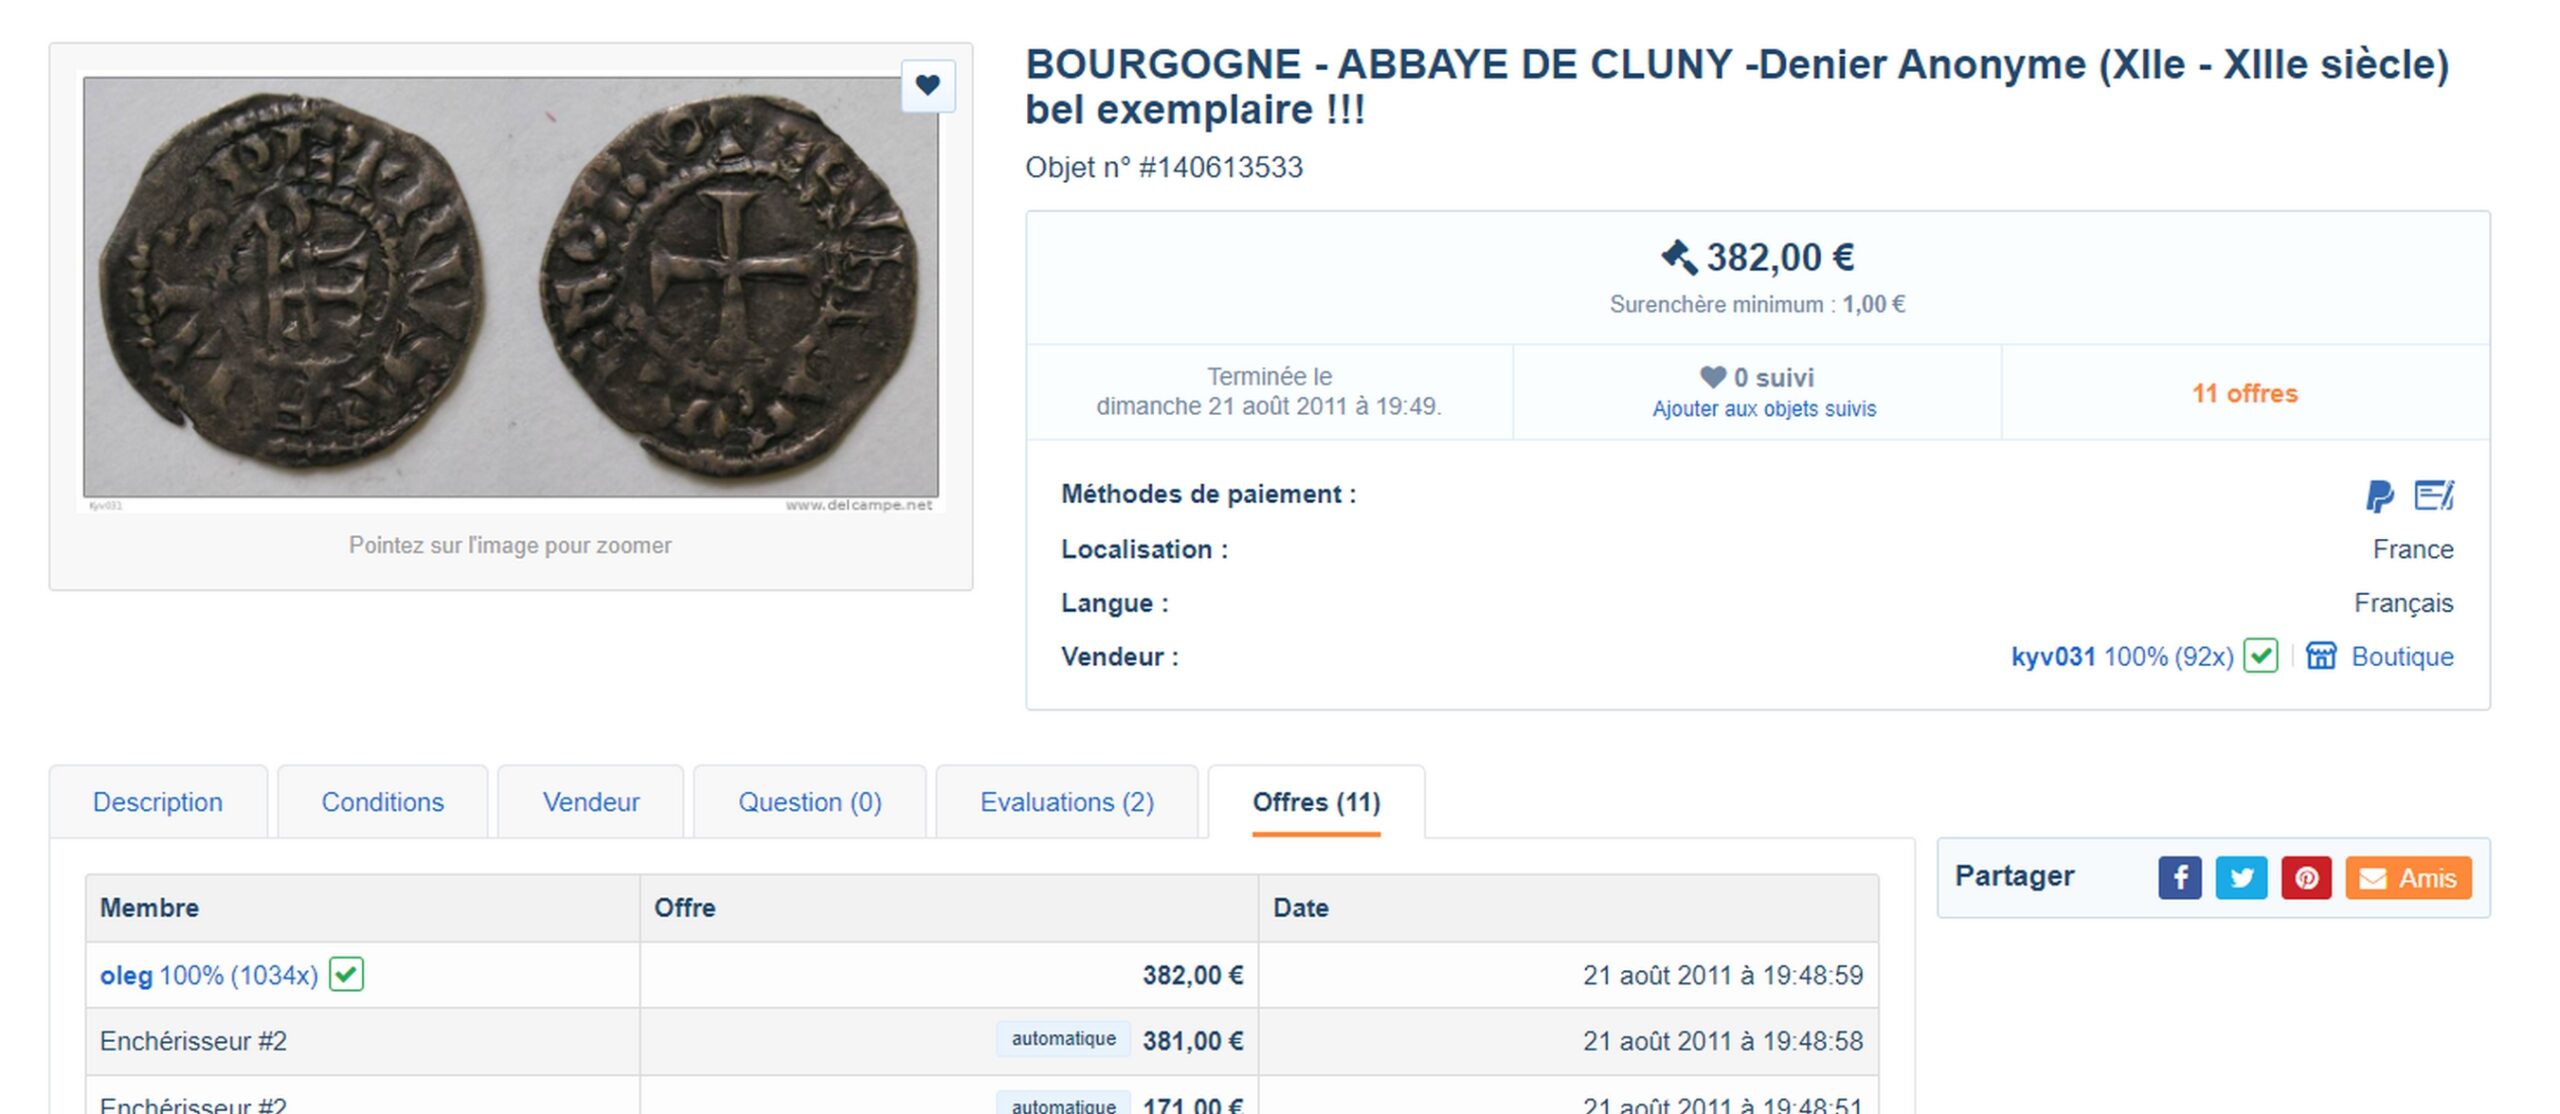The height and width of the screenshot is (1114, 2560).
Task: Click the heart favorite icon on coin image
Action: click(x=927, y=86)
